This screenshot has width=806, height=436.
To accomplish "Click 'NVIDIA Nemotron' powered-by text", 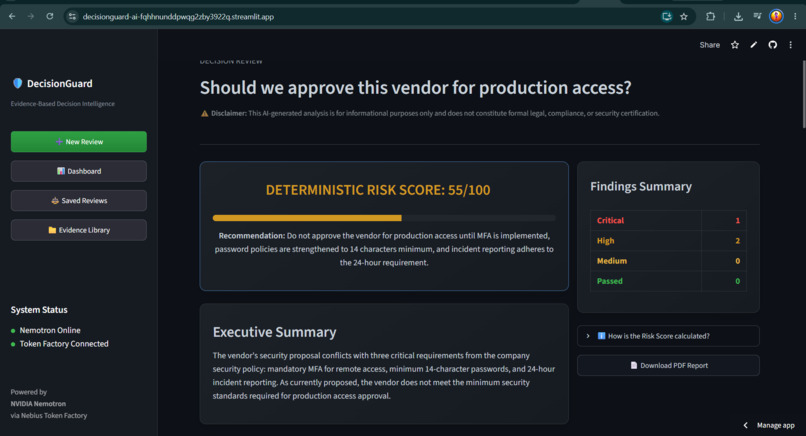I will click(38, 404).
